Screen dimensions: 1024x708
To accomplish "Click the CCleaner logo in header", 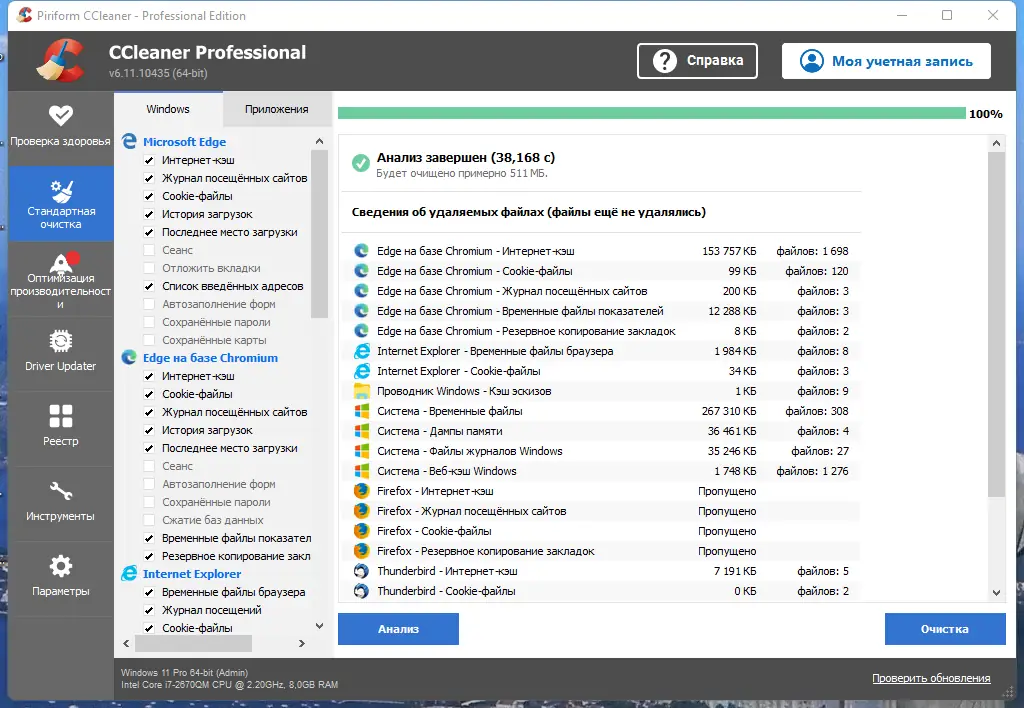I will [61, 60].
